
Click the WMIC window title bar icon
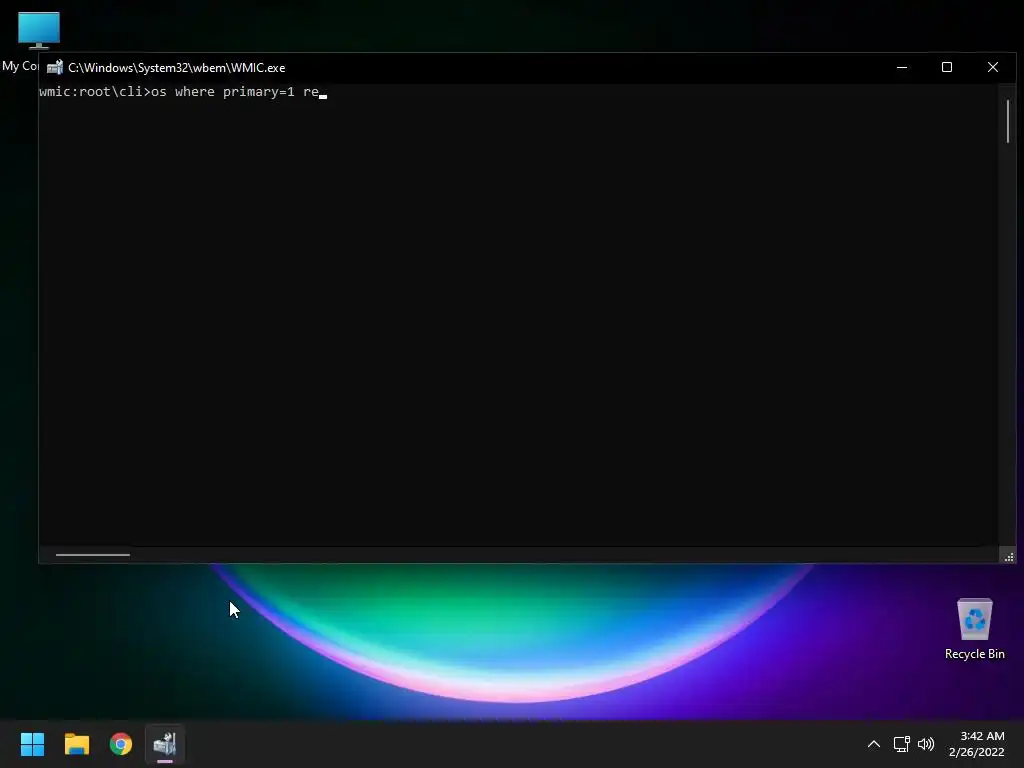(x=55, y=67)
